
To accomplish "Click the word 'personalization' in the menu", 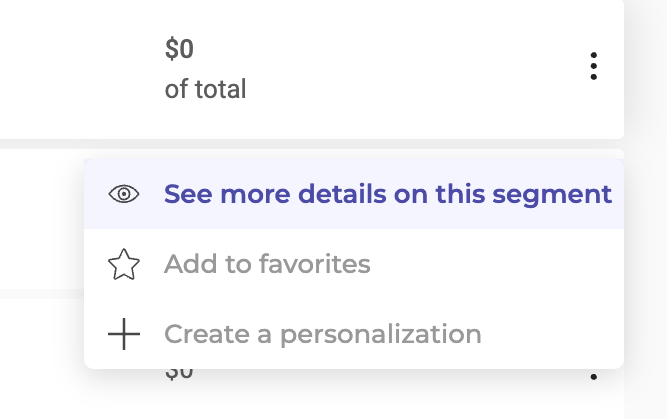I will click(381, 334).
